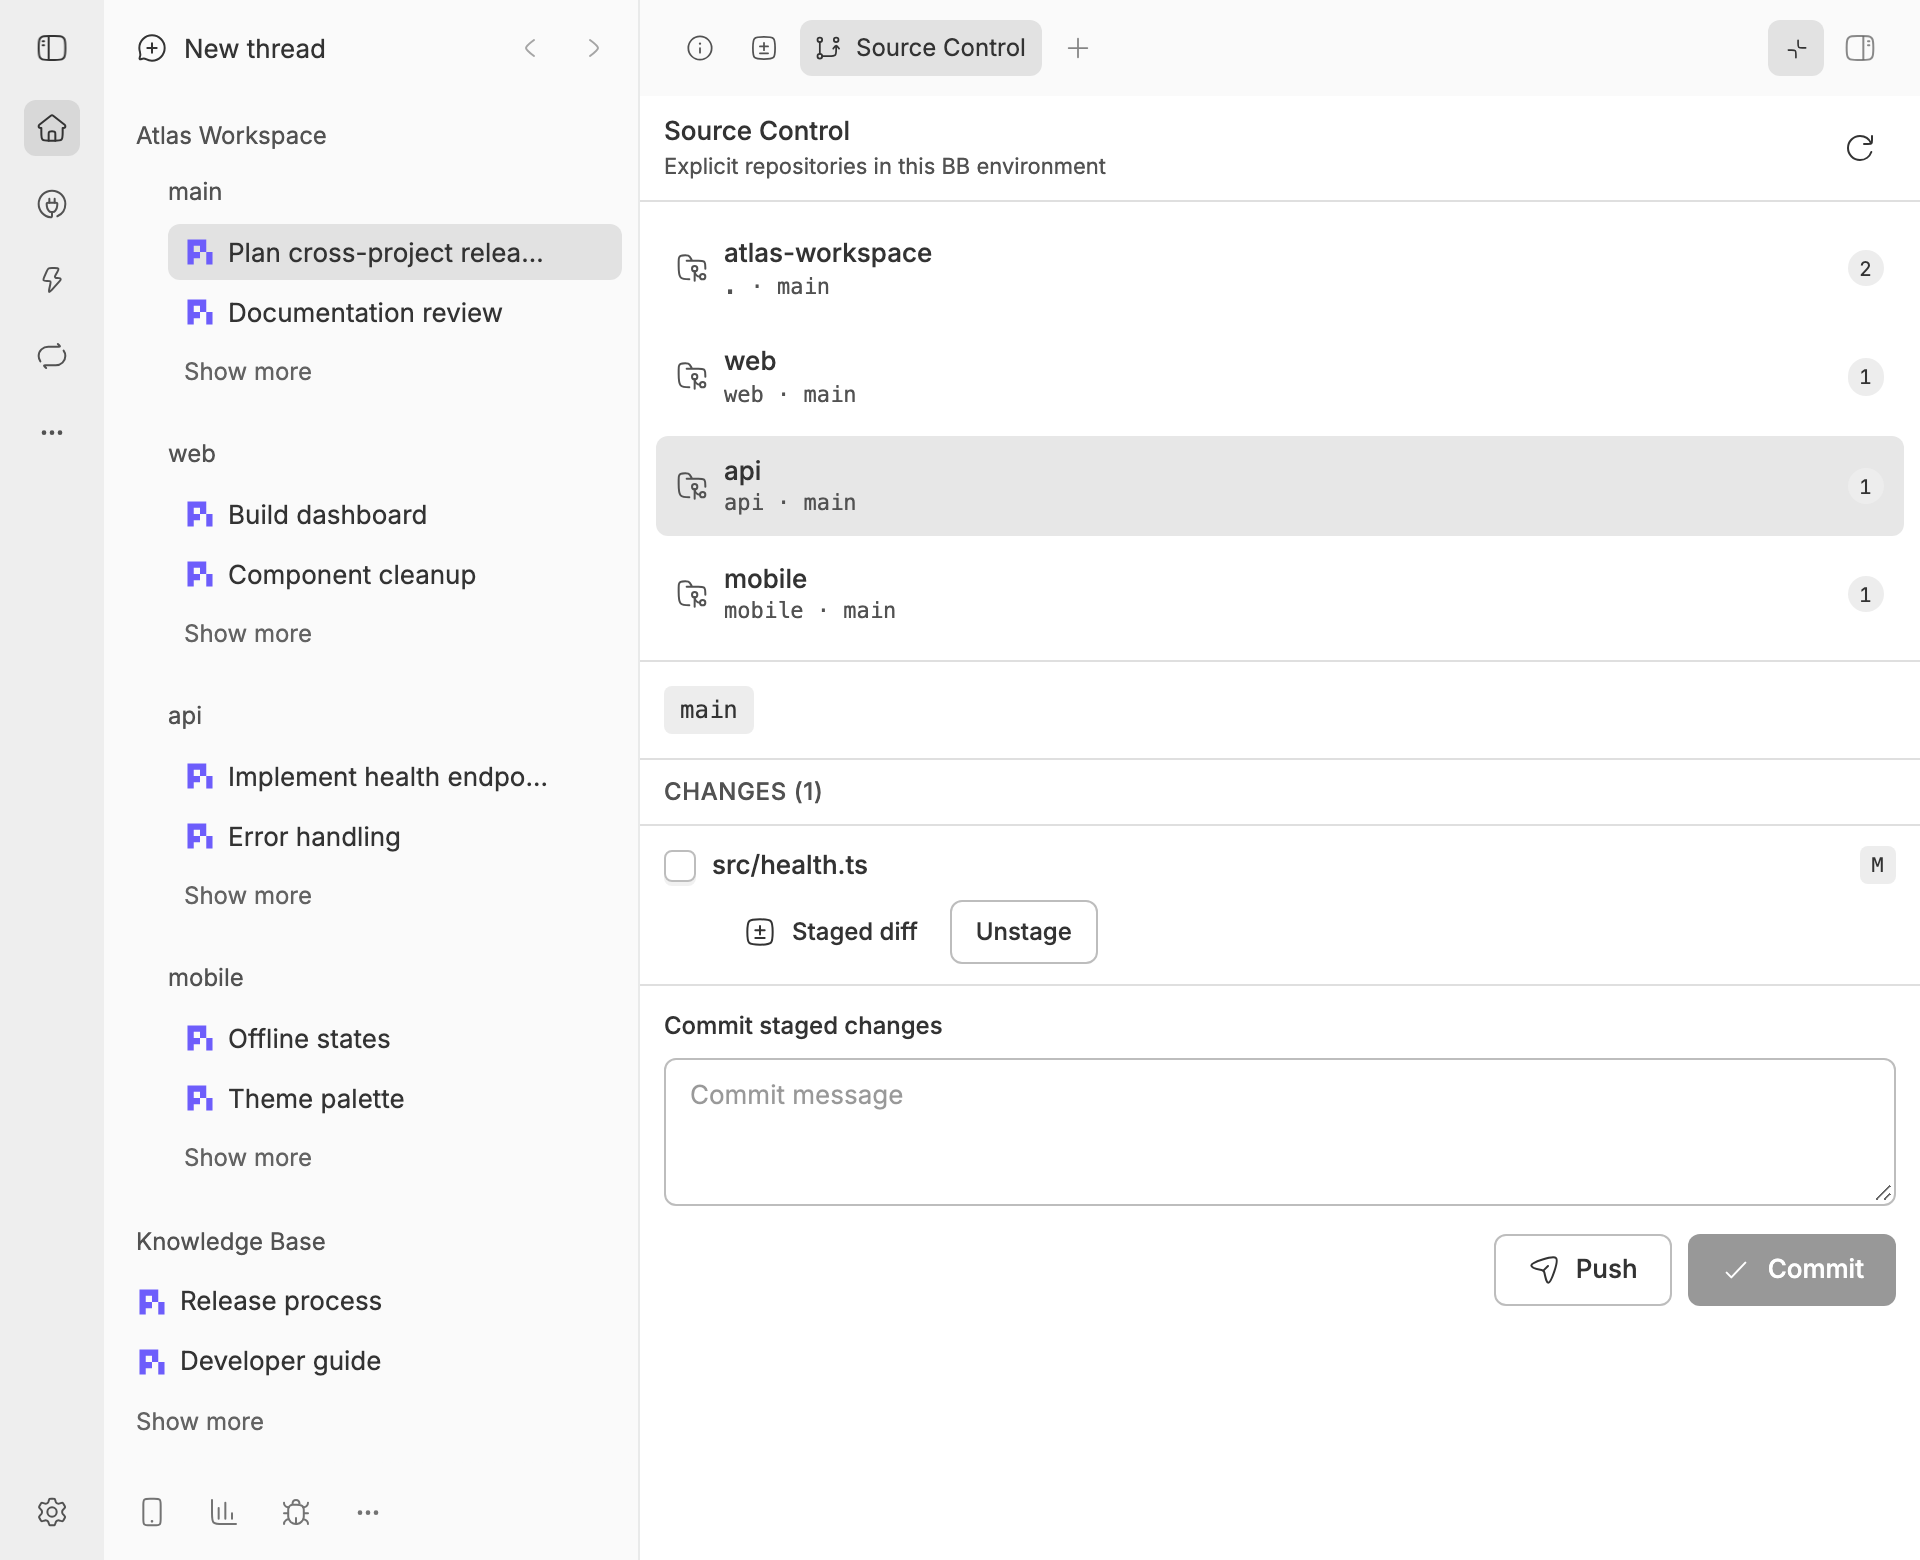1920x1560 pixels.
Task: Click the Commit button
Action: pyautogui.click(x=1792, y=1270)
